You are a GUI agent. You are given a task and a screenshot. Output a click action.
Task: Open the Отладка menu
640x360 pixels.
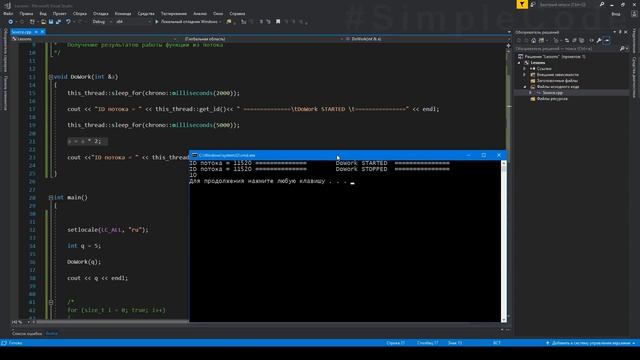101,13
